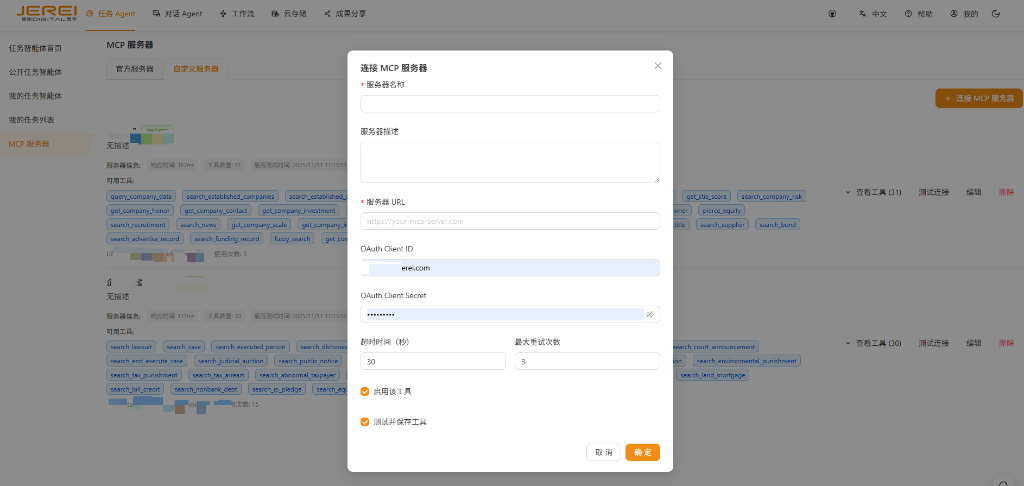This screenshot has height=486, width=1024.
Task: Toggle password visibility for OAuth Client Secret
Action: pos(649,314)
